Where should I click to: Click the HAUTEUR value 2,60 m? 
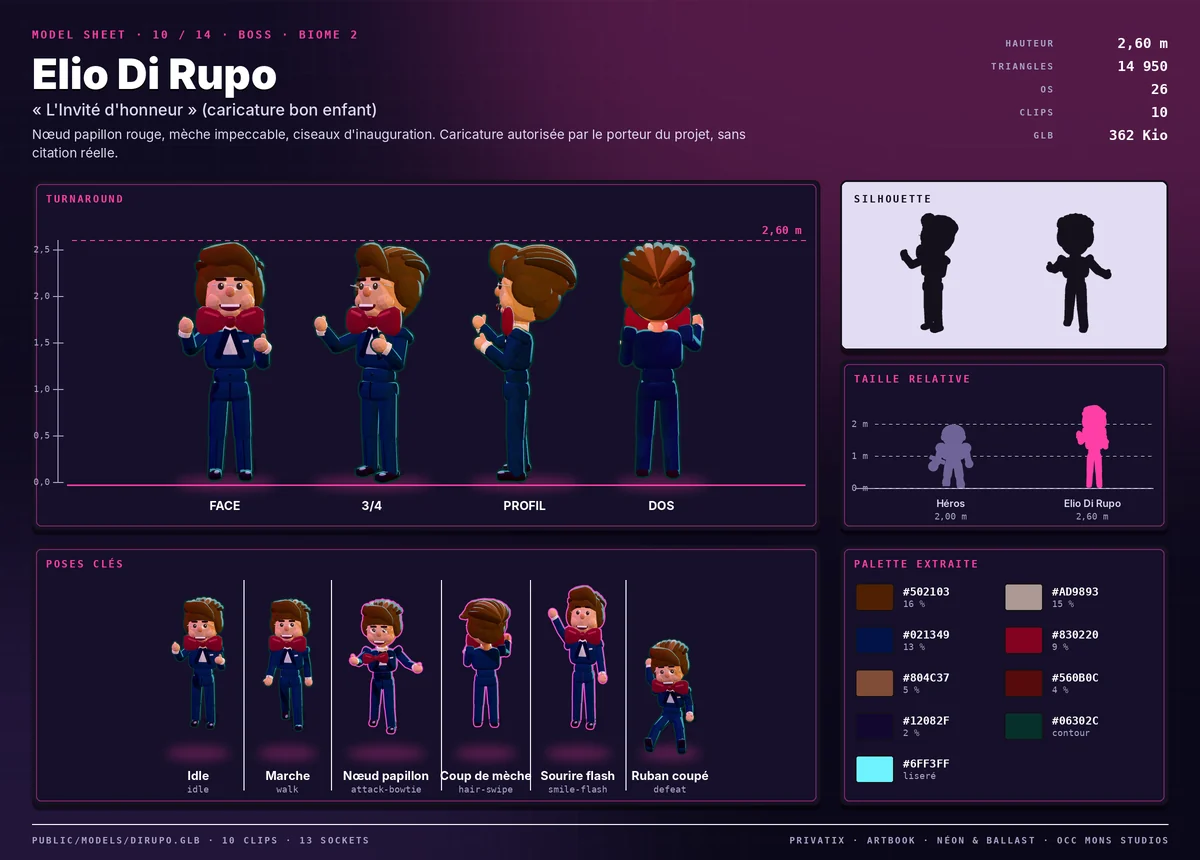click(1142, 43)
